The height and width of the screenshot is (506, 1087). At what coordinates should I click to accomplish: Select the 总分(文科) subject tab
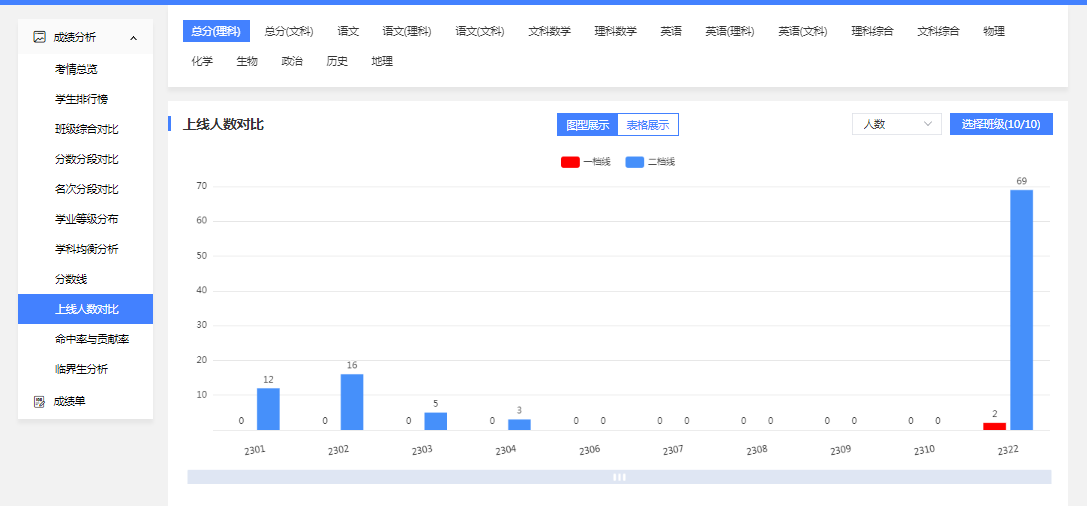[288, 31]
